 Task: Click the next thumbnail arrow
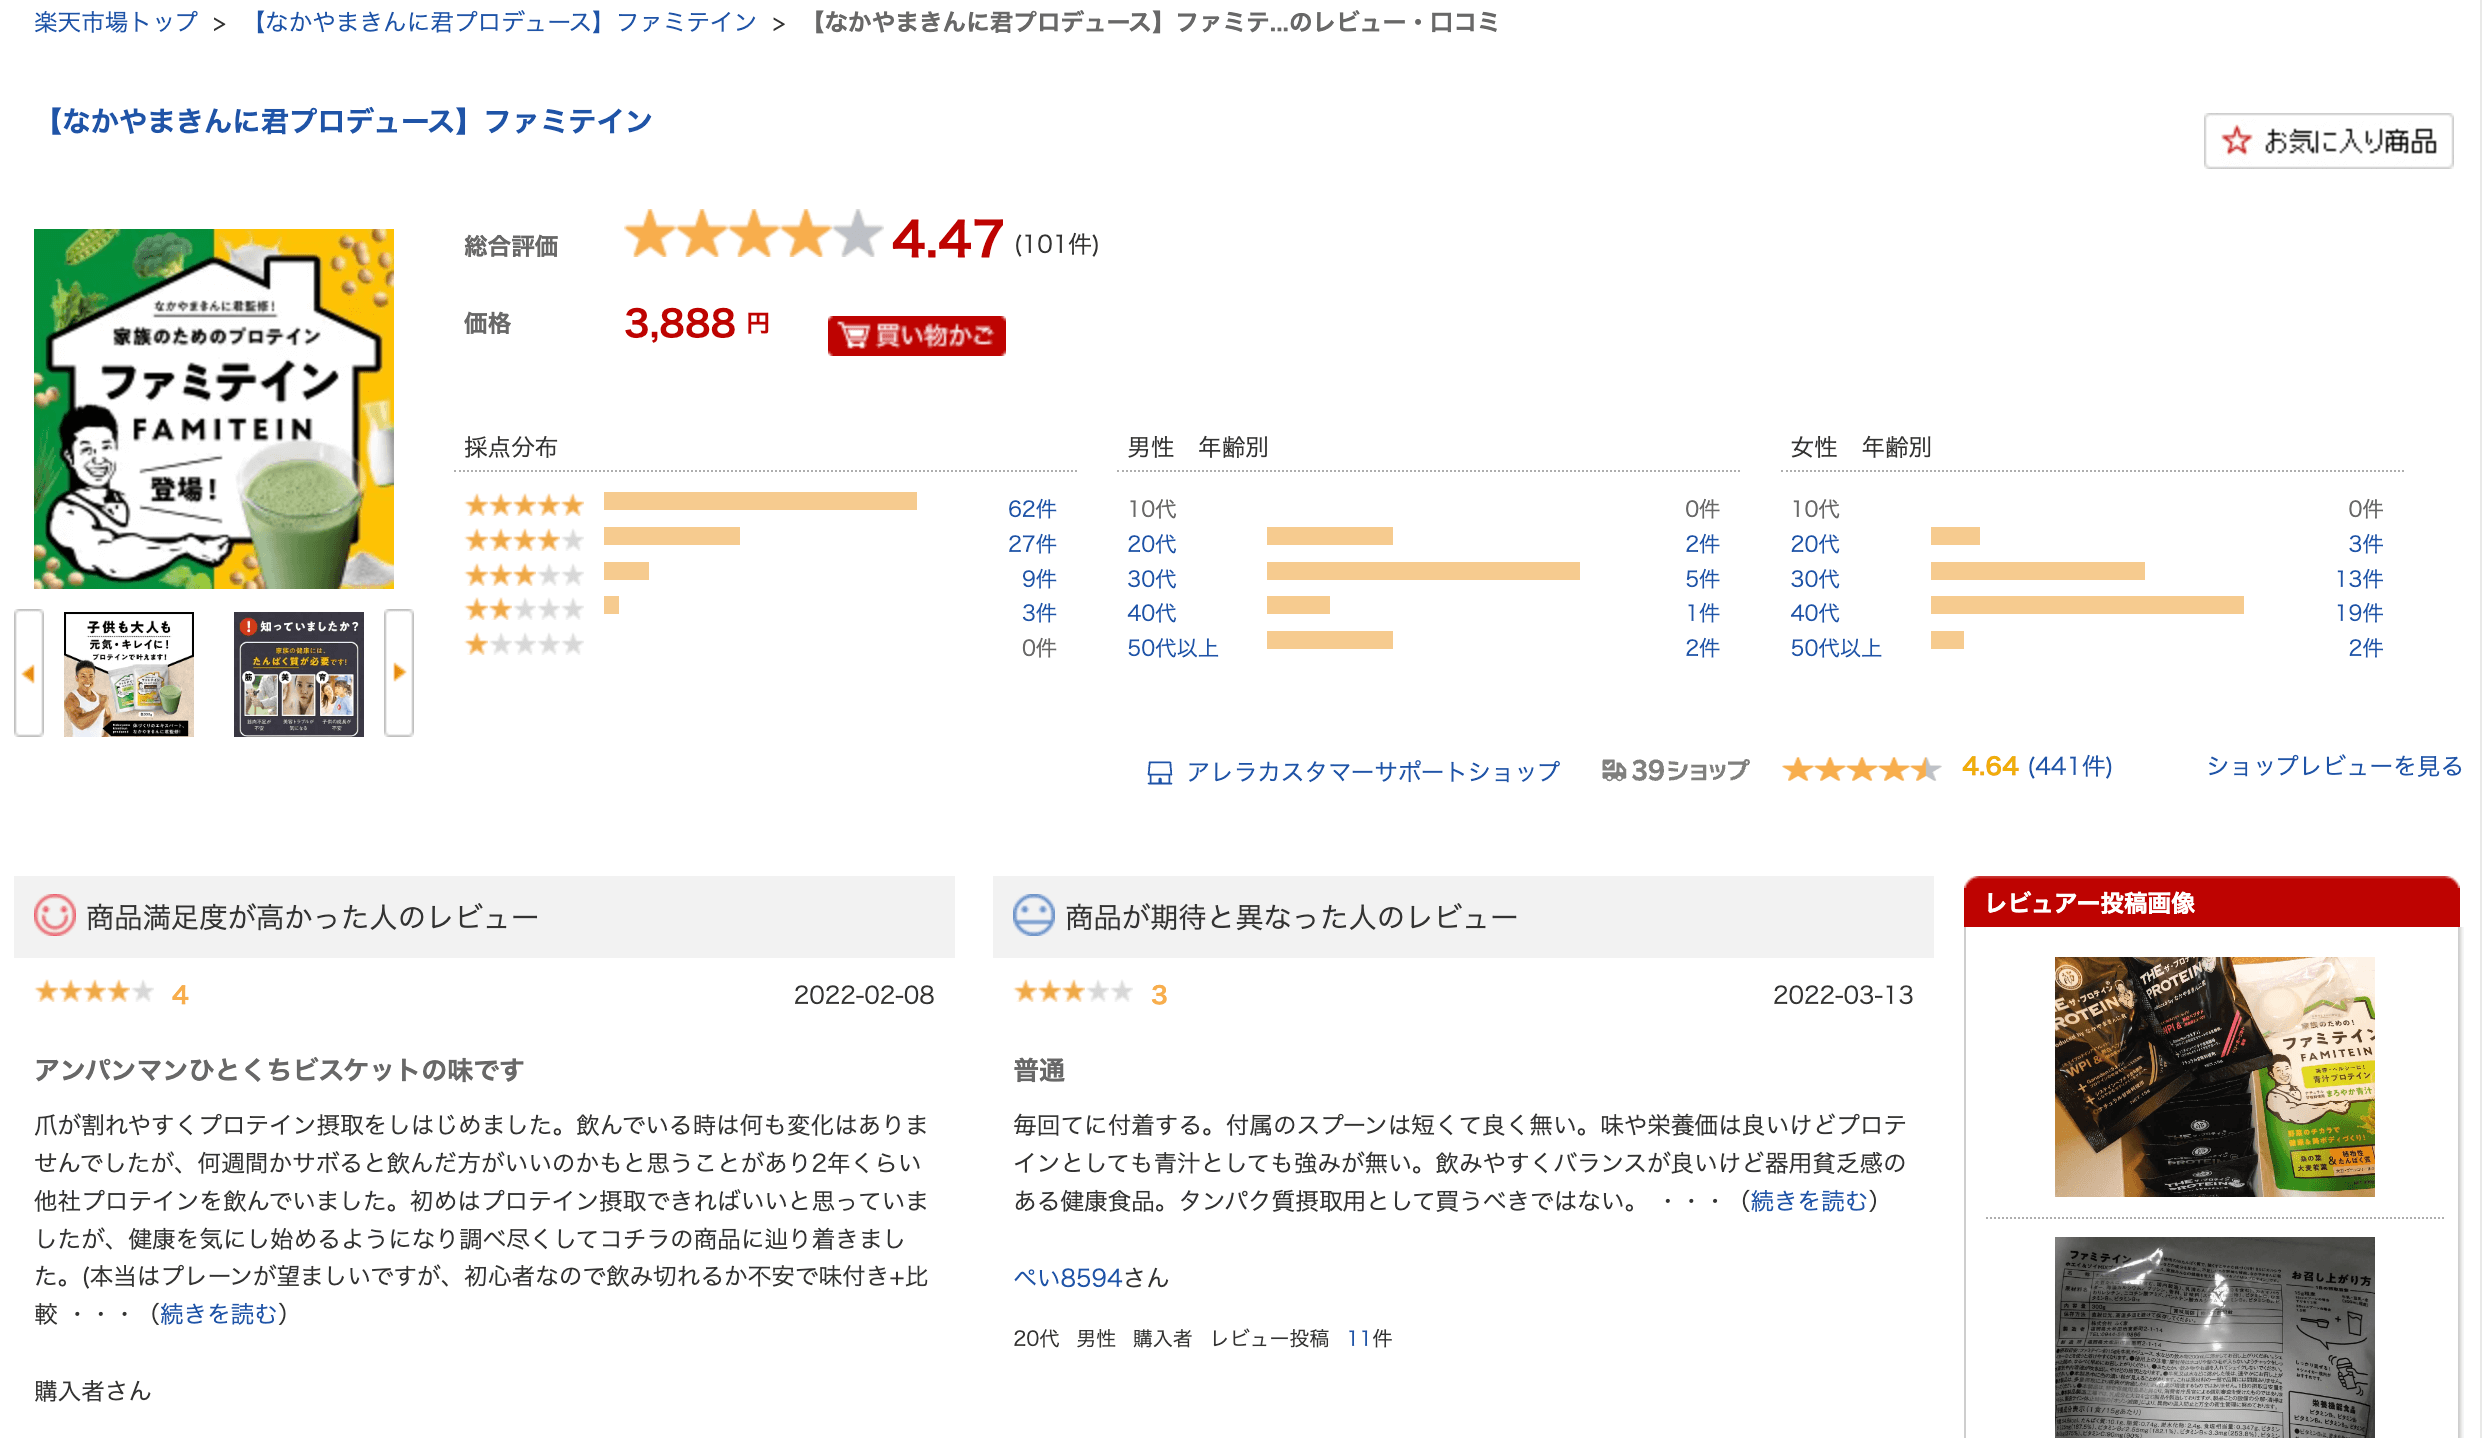[x=399, y=673]
